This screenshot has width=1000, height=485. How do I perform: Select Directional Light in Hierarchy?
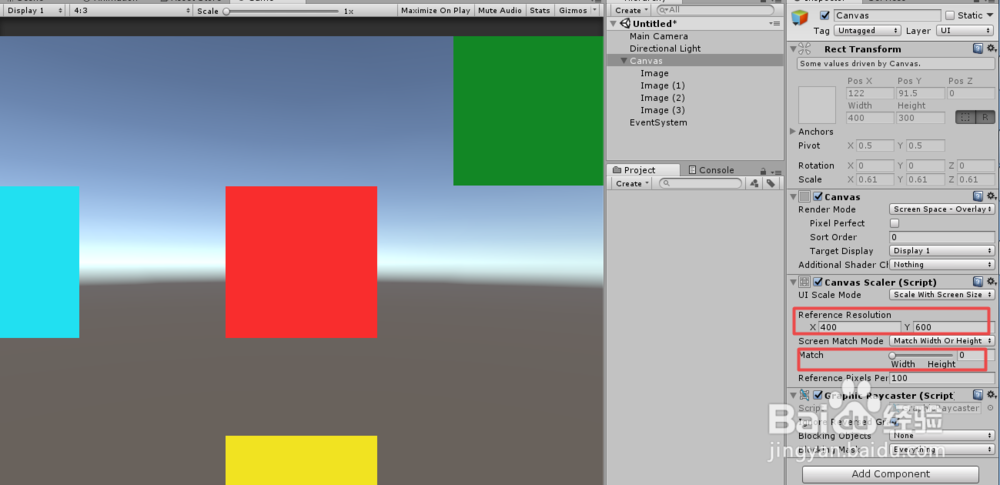665,48
